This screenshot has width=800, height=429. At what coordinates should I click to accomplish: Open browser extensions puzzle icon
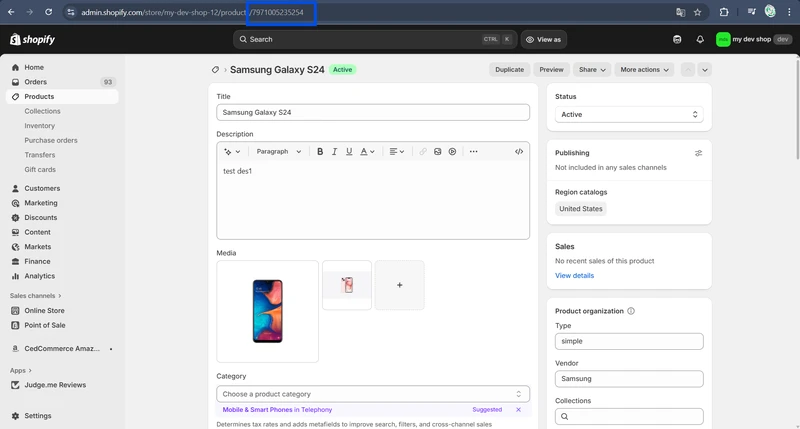[723, 12]
